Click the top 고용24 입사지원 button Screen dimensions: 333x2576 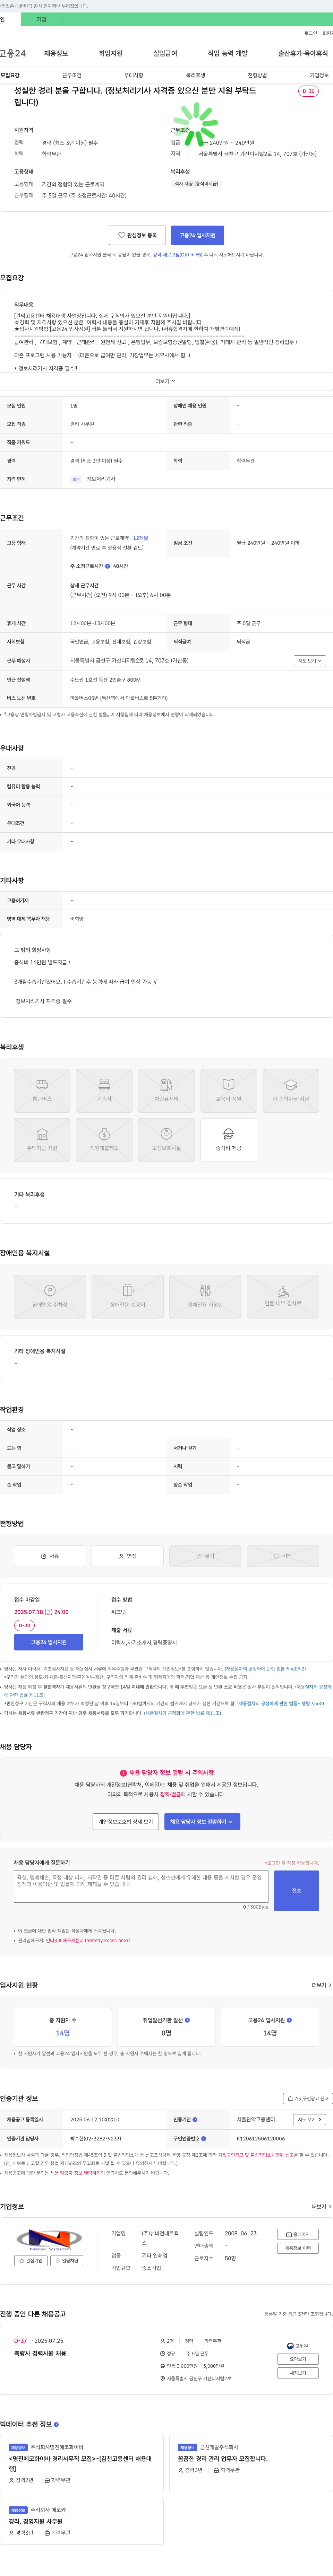[198, 235]
